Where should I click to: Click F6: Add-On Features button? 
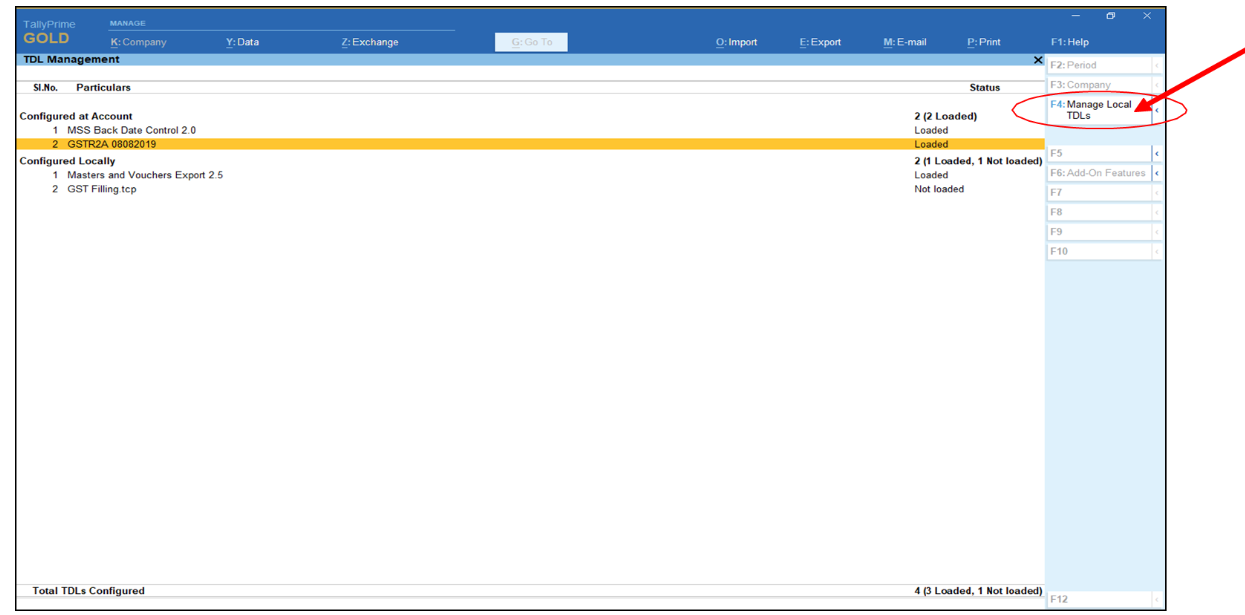point(1099,173)
